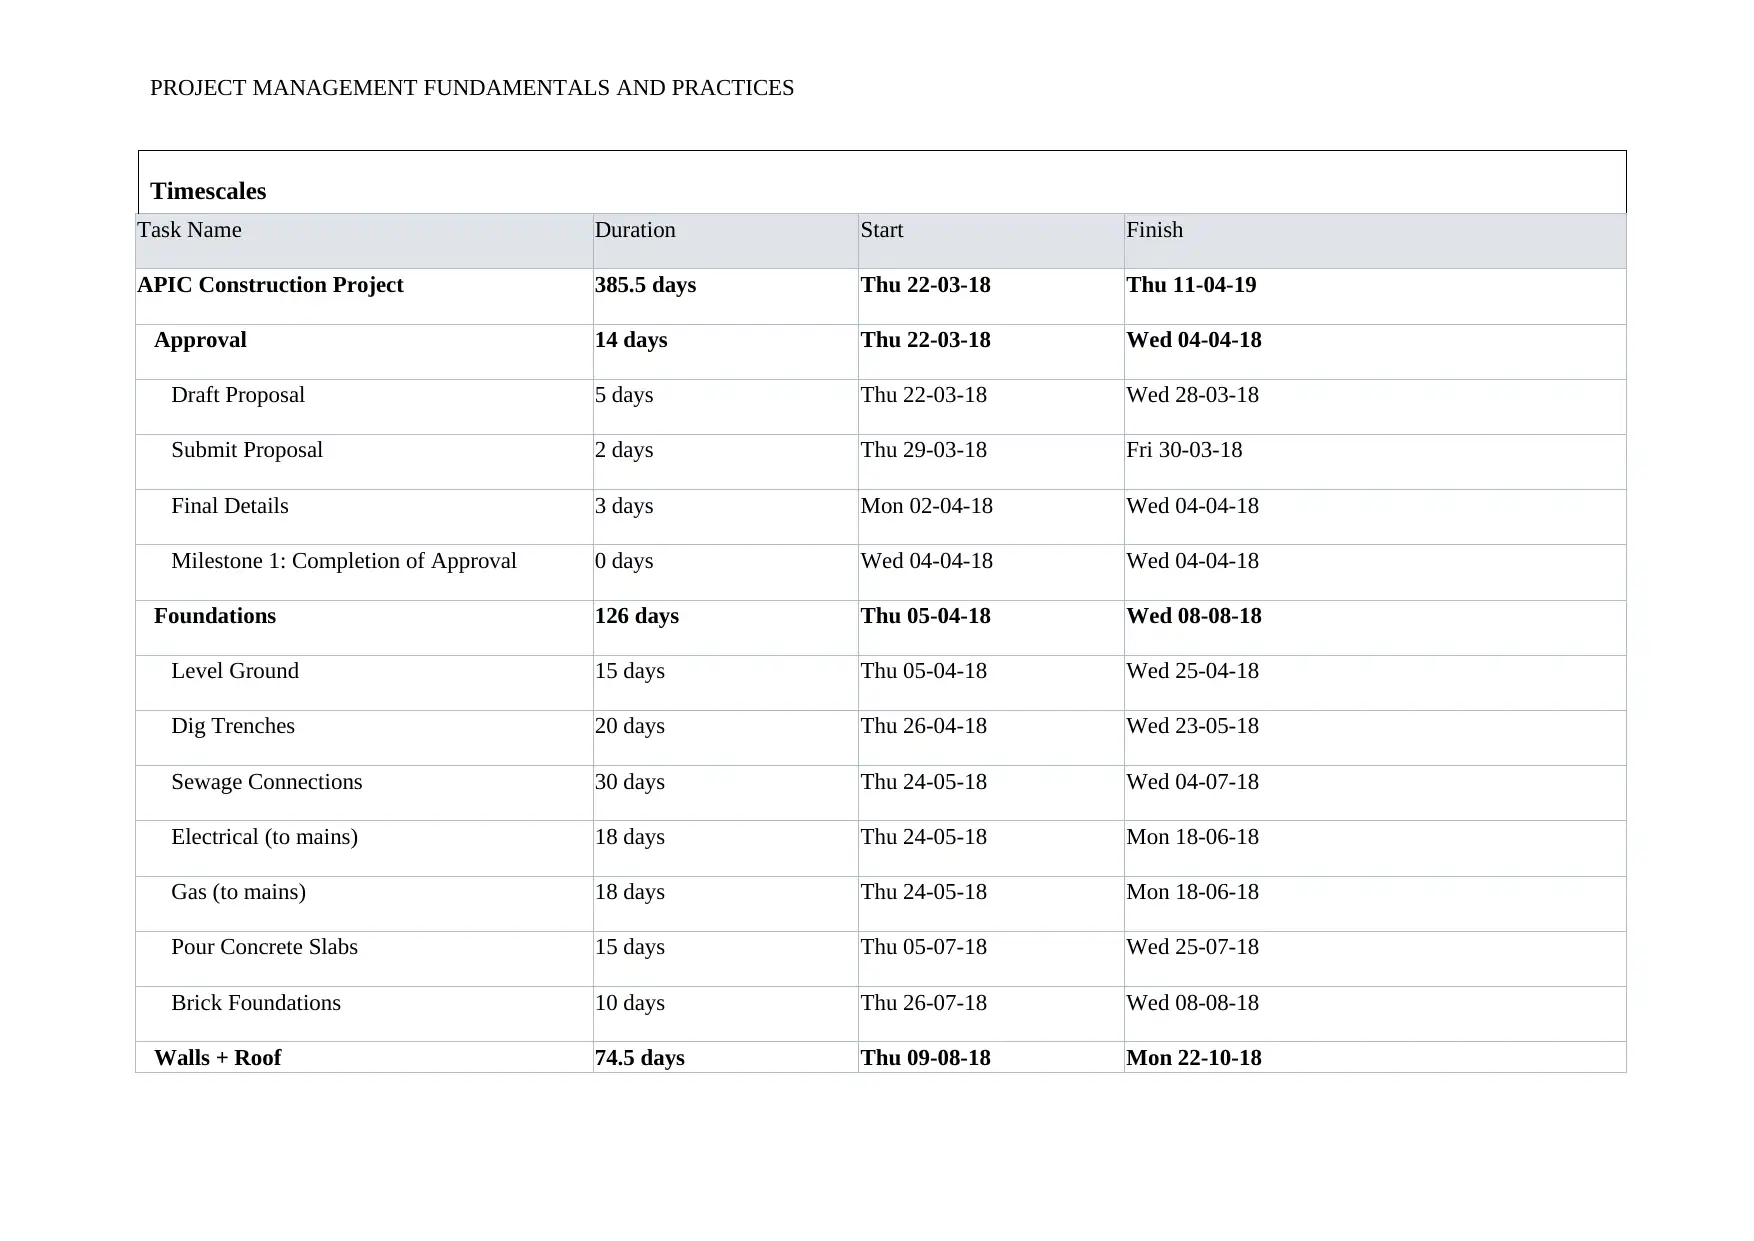Image resolution: width=1754 pixels, height=1241 pixels.
Task: Select the 'Draft Proposal' task
Action: click(x=238, y=395)
